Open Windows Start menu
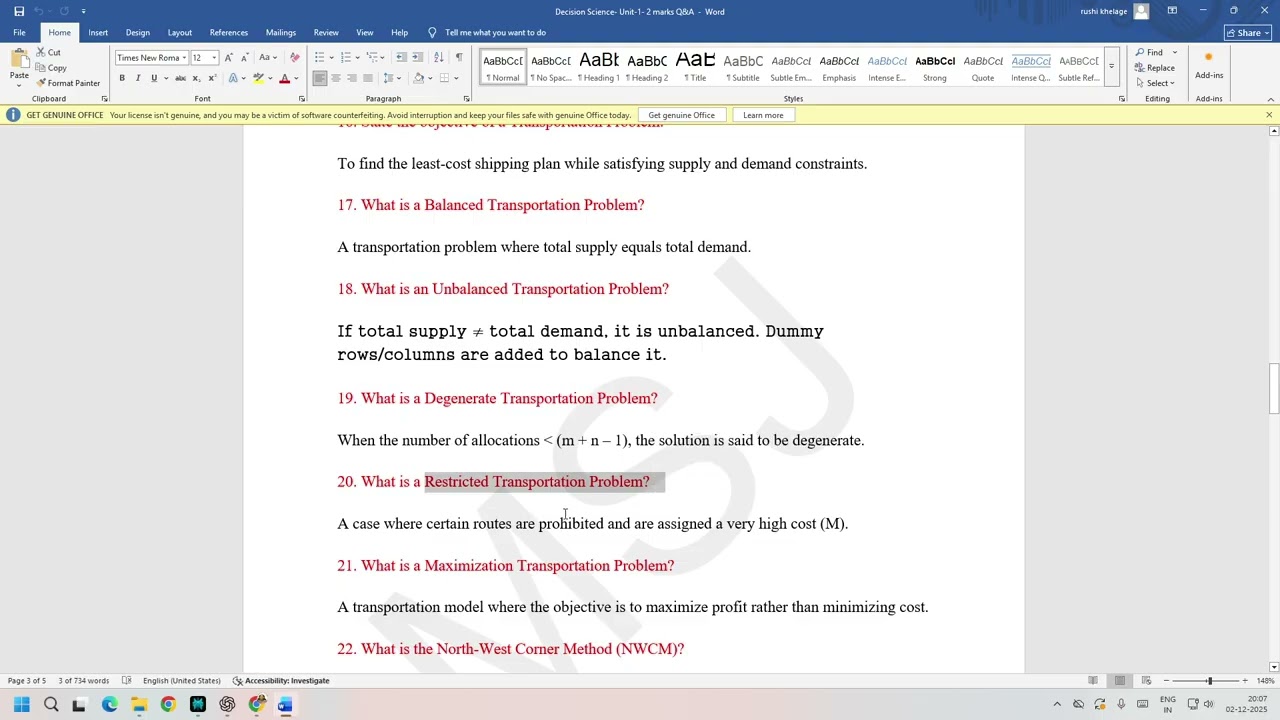The image size is (1280, 720). click(x=22, y=705)
